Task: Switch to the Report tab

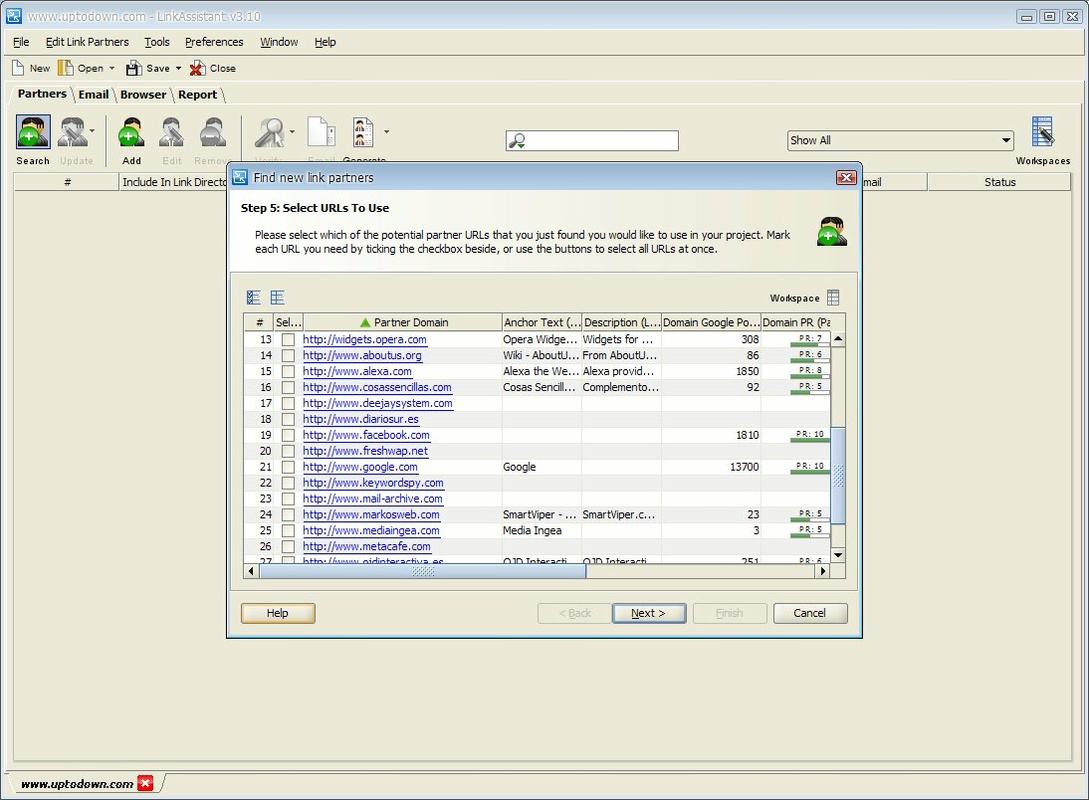Action: (x=197, y=94)
